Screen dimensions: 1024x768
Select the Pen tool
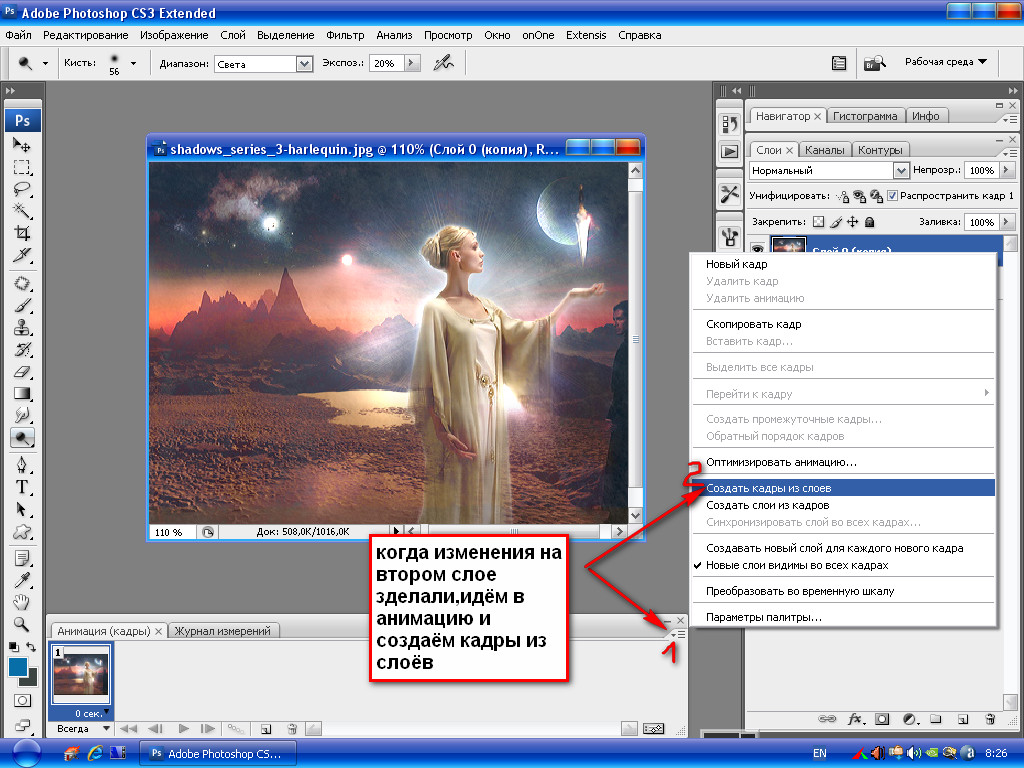(x=22, y=465)
